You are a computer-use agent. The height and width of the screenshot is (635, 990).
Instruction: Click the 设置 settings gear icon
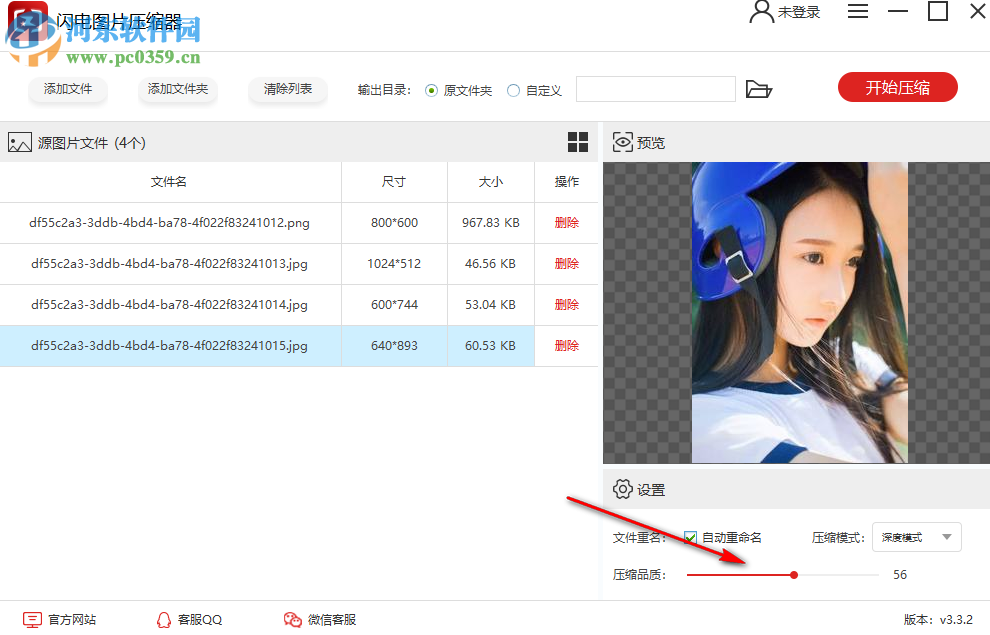tap(621, 489)
